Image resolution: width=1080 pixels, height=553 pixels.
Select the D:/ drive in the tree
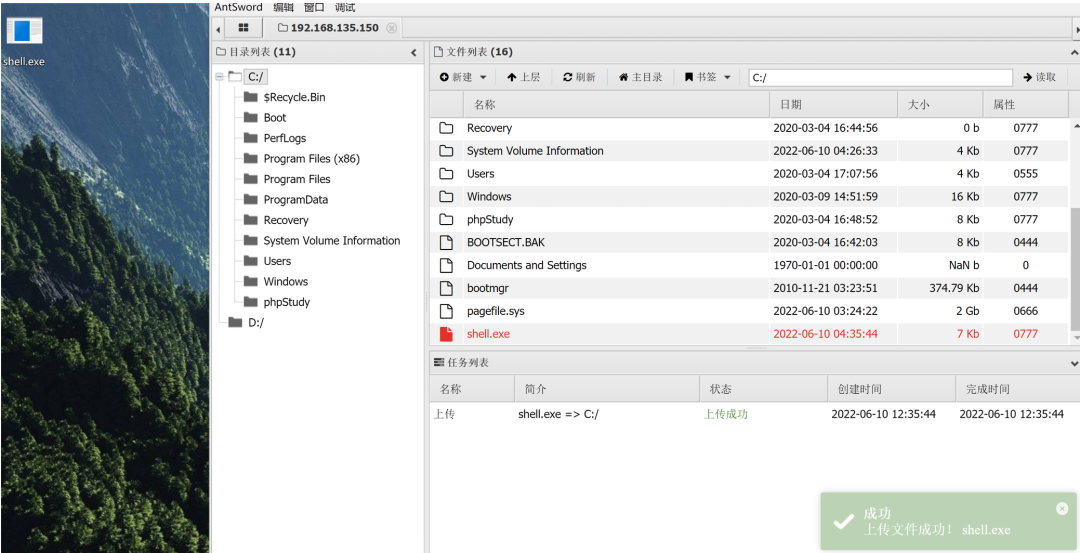(x=256, y=322)
